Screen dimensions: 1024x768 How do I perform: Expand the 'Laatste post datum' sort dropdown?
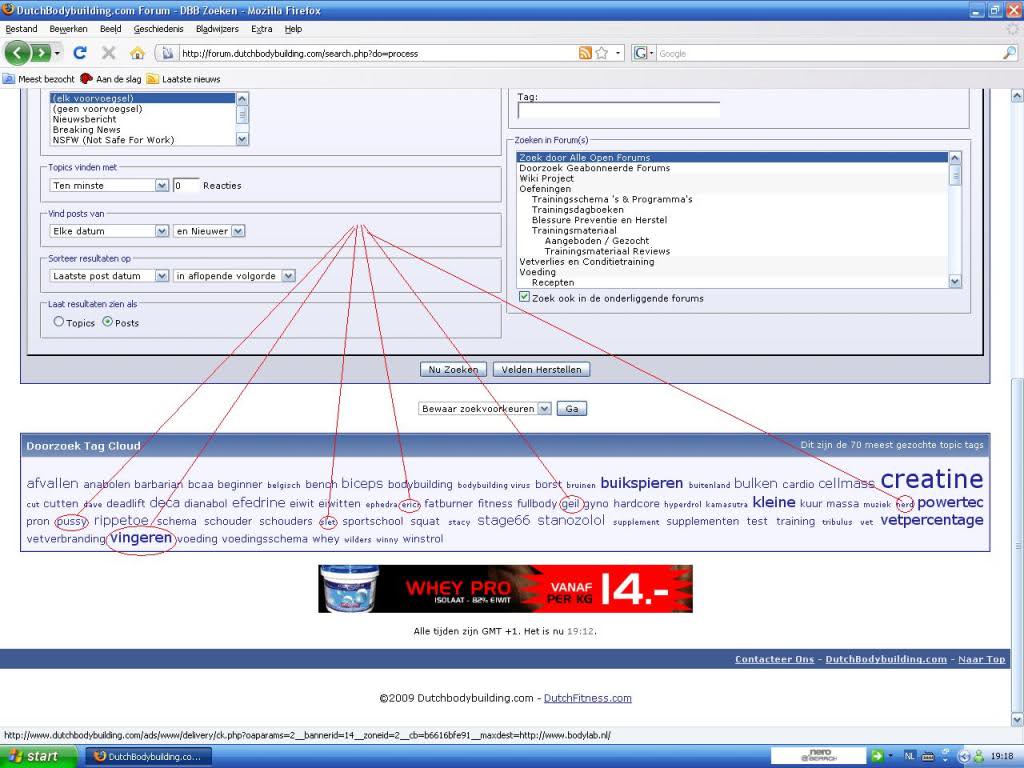[109, 276]
